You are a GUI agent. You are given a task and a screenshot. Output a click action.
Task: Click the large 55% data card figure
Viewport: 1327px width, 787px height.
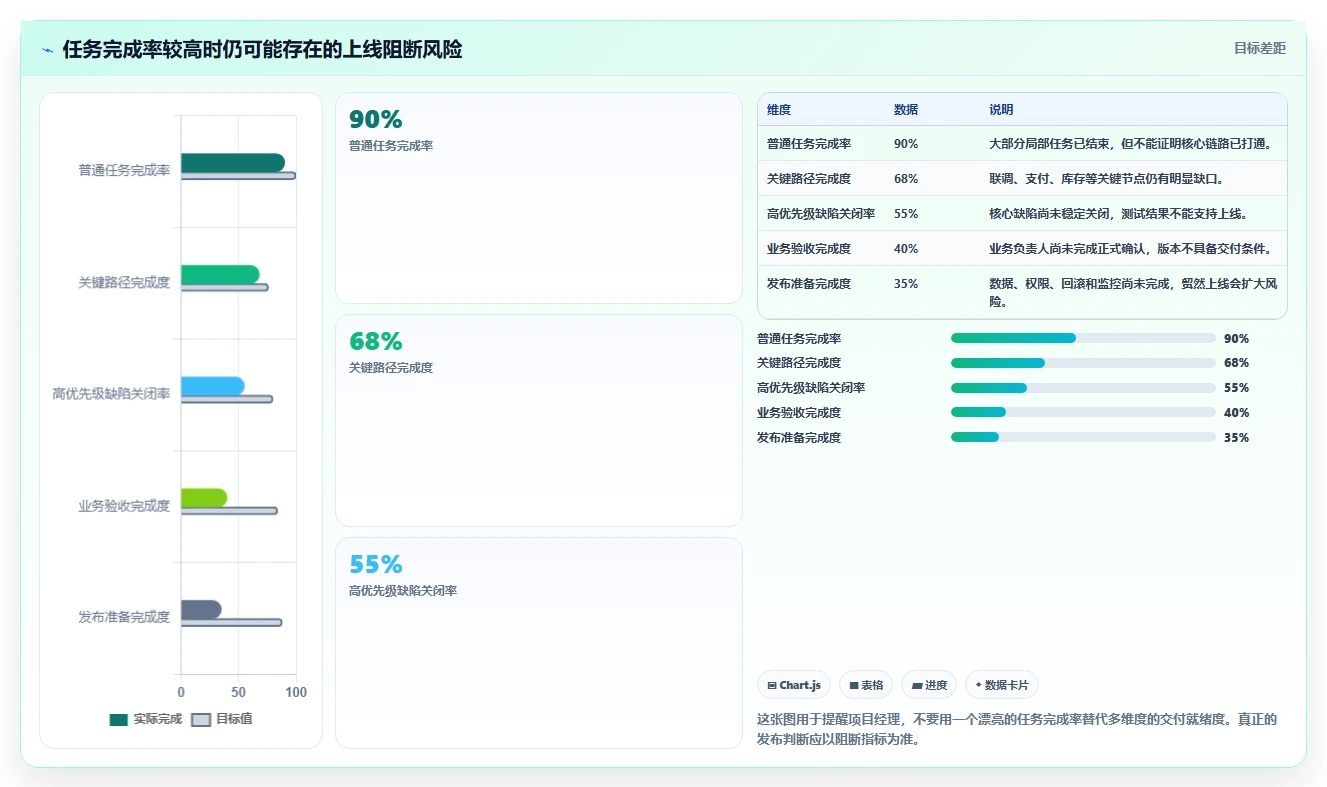(376, 565)
